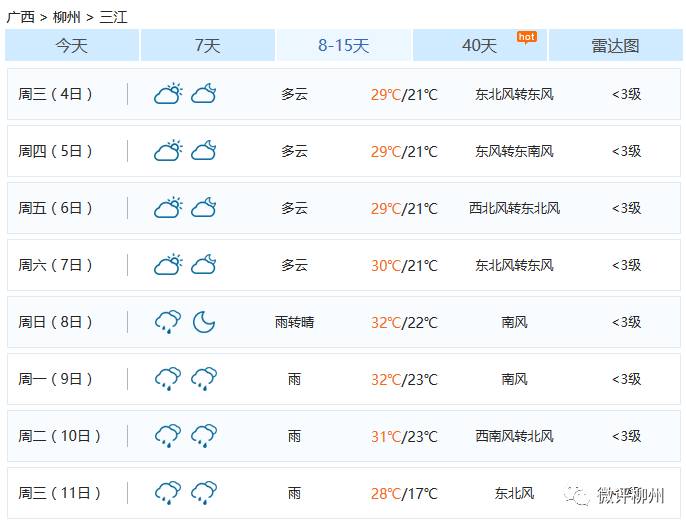The width and height of the screenshot is (686, 525).
Task: Select the 8-15天 tab
Action: [x=344, y=45]
